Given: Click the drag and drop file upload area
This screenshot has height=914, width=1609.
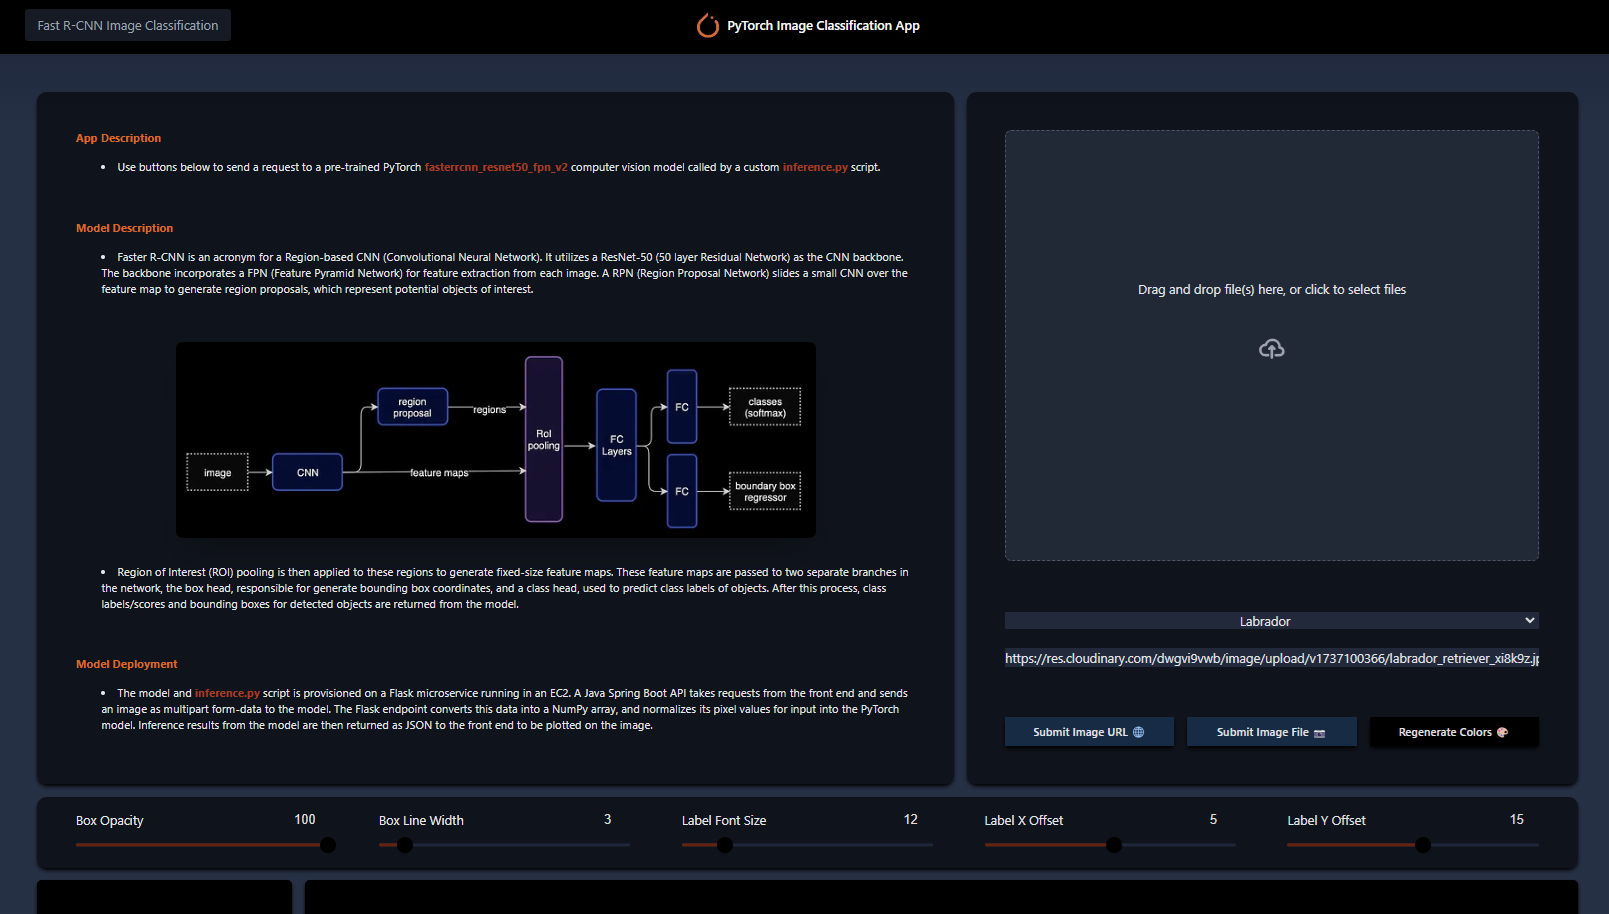Looking at the screenshot, I should pyautogui.click(x=1271, y=345).
